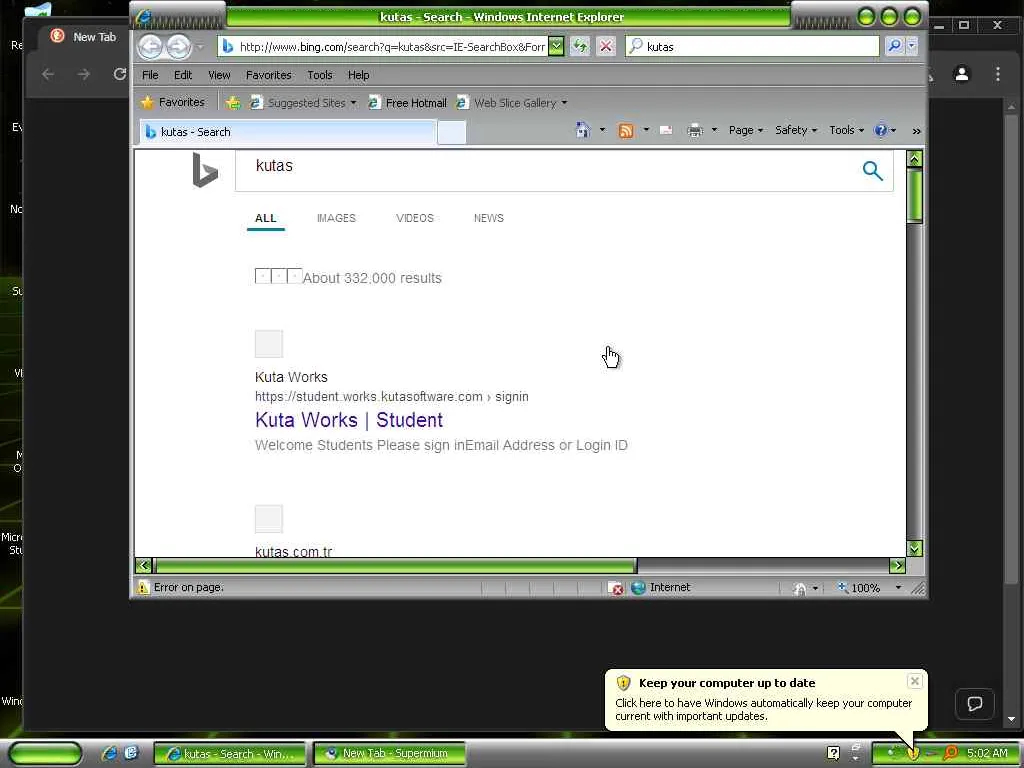This screenshot has height=768, width=1024.
Task: Click the Read Mail envelope icon
Action: click(x=666, y=131)
